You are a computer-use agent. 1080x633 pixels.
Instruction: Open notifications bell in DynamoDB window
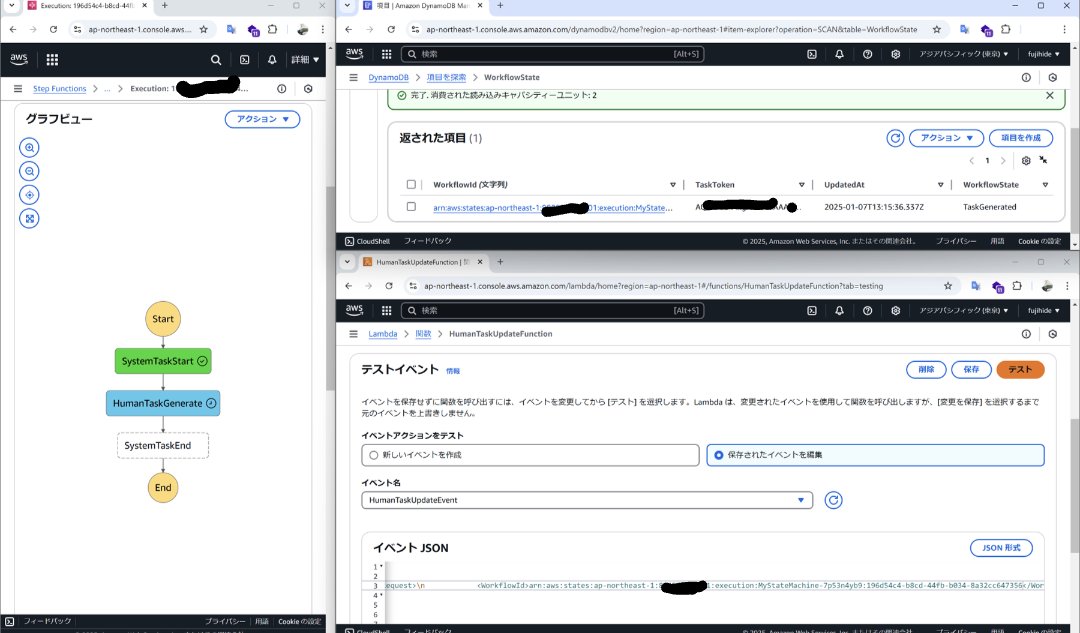coord(839,54)
